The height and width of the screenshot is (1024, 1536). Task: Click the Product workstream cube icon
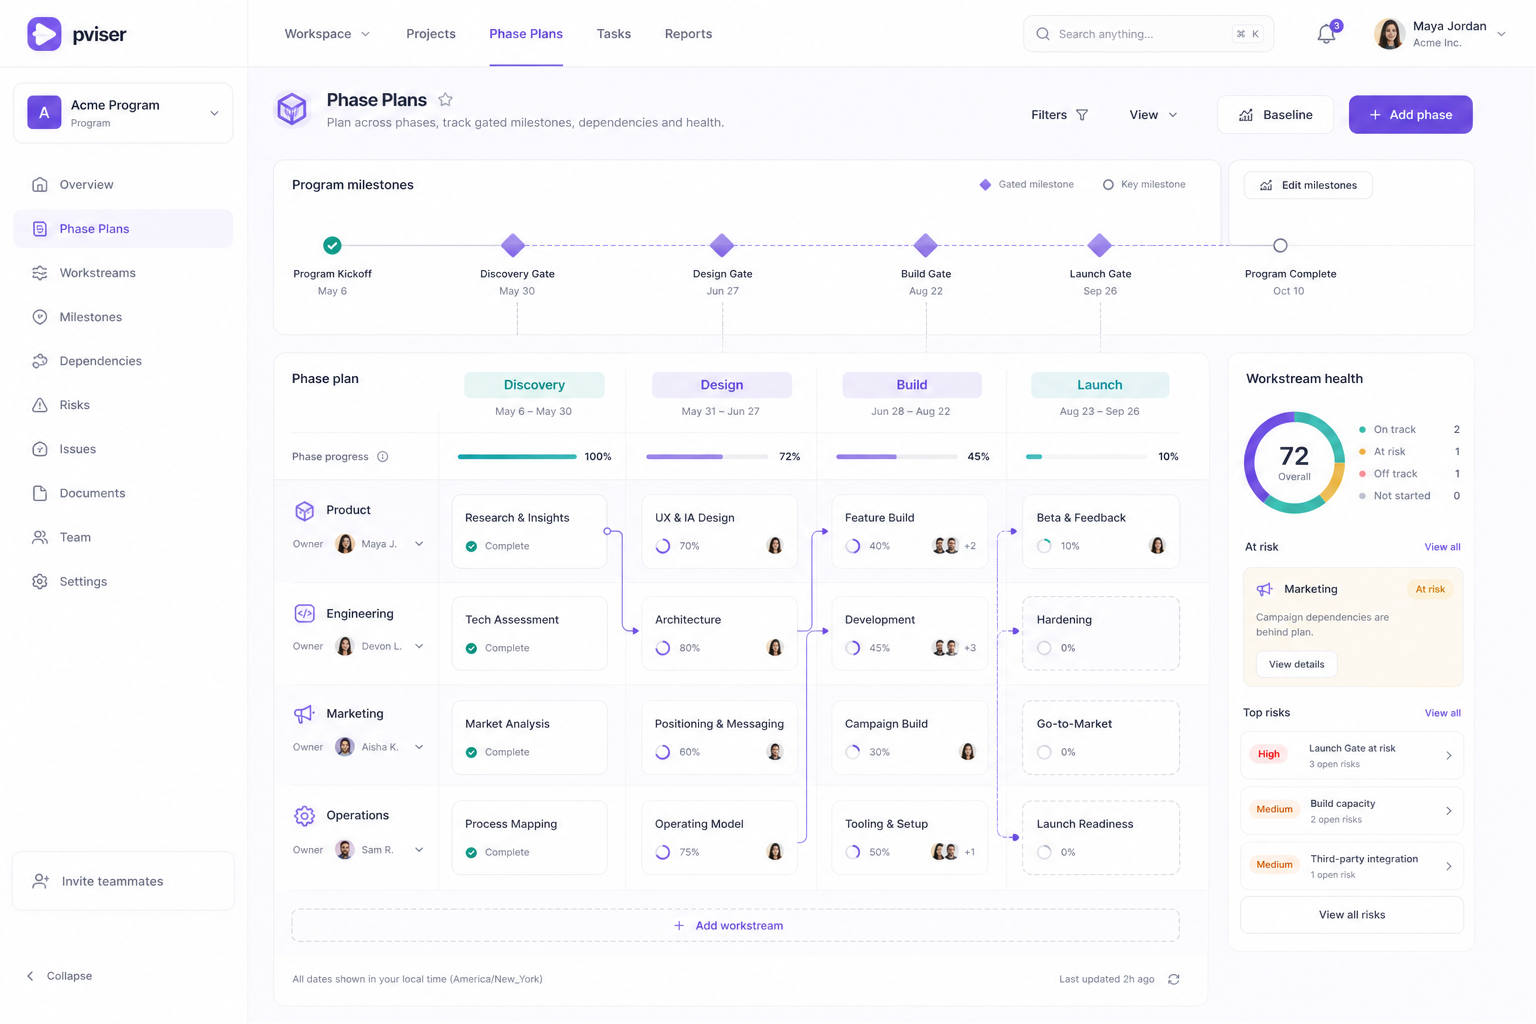[305, 511]
